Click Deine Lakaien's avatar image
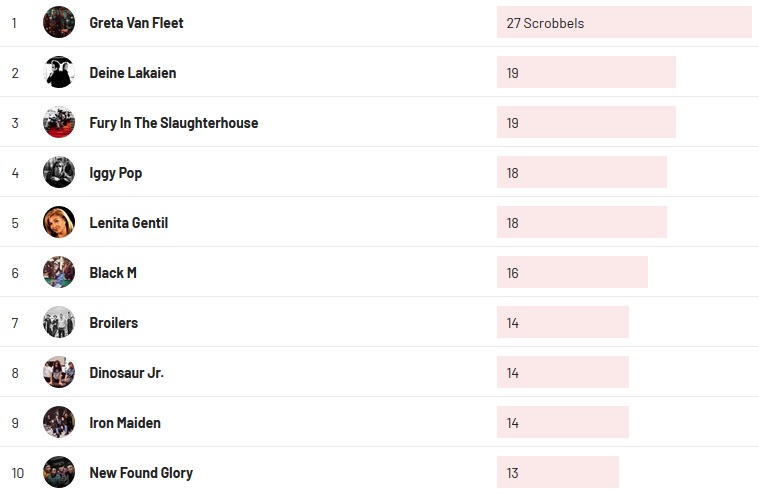Image resolution: width=759 pixels, height=496 pixels. (59, 72)
